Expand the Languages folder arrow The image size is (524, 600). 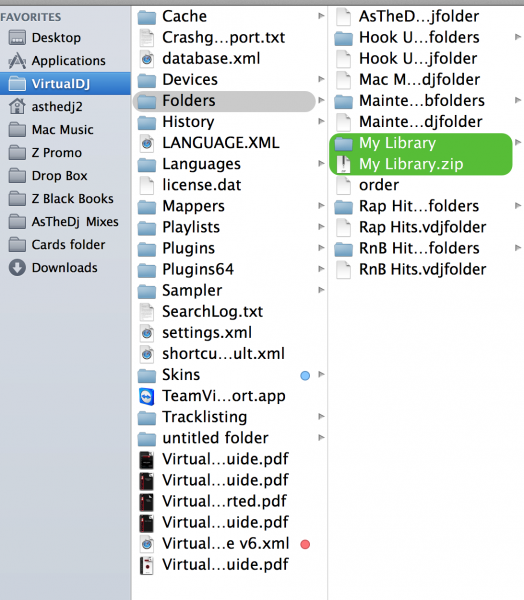point(321,163)
